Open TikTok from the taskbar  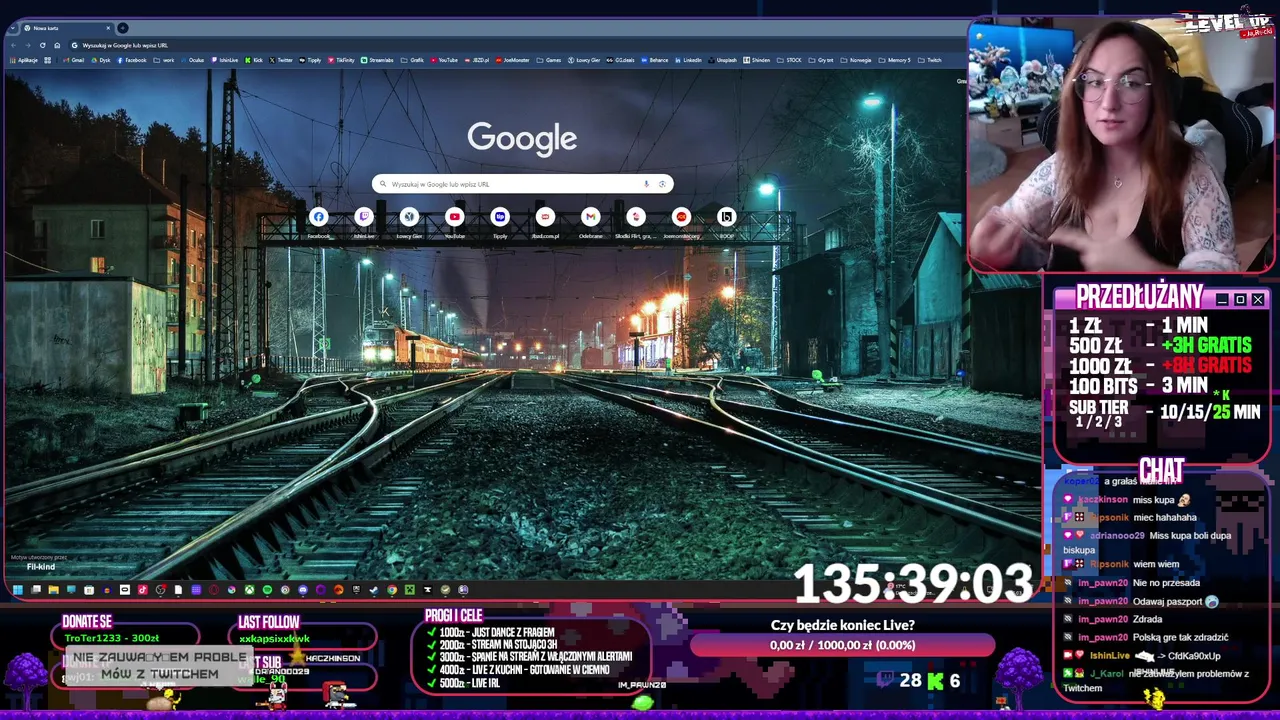click(x=142, y=590)
